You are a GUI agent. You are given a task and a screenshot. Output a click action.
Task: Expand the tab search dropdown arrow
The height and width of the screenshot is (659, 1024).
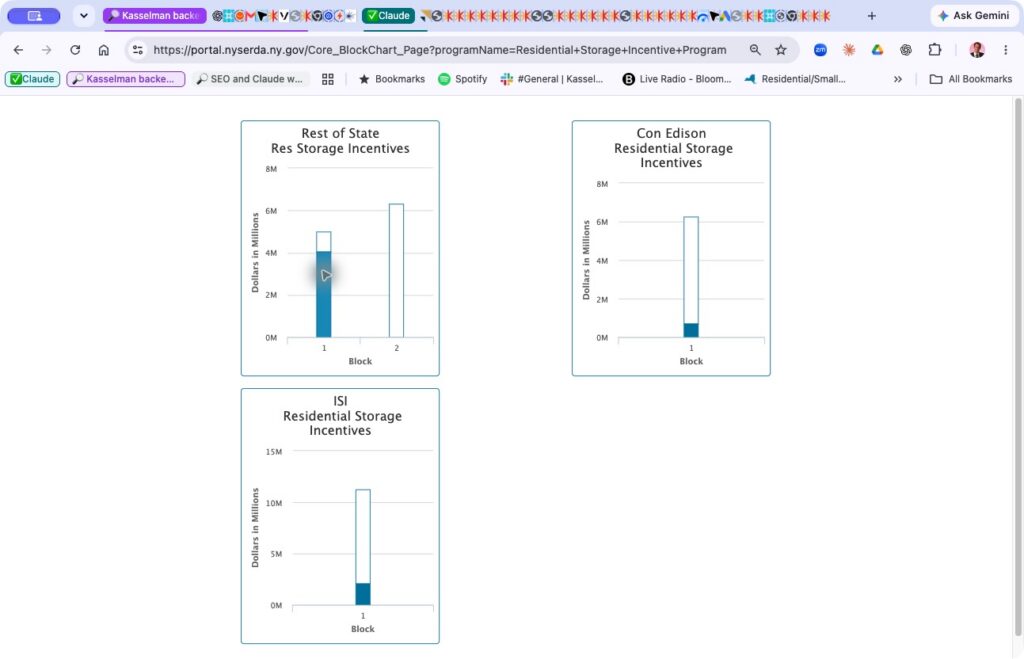point(84,16)
